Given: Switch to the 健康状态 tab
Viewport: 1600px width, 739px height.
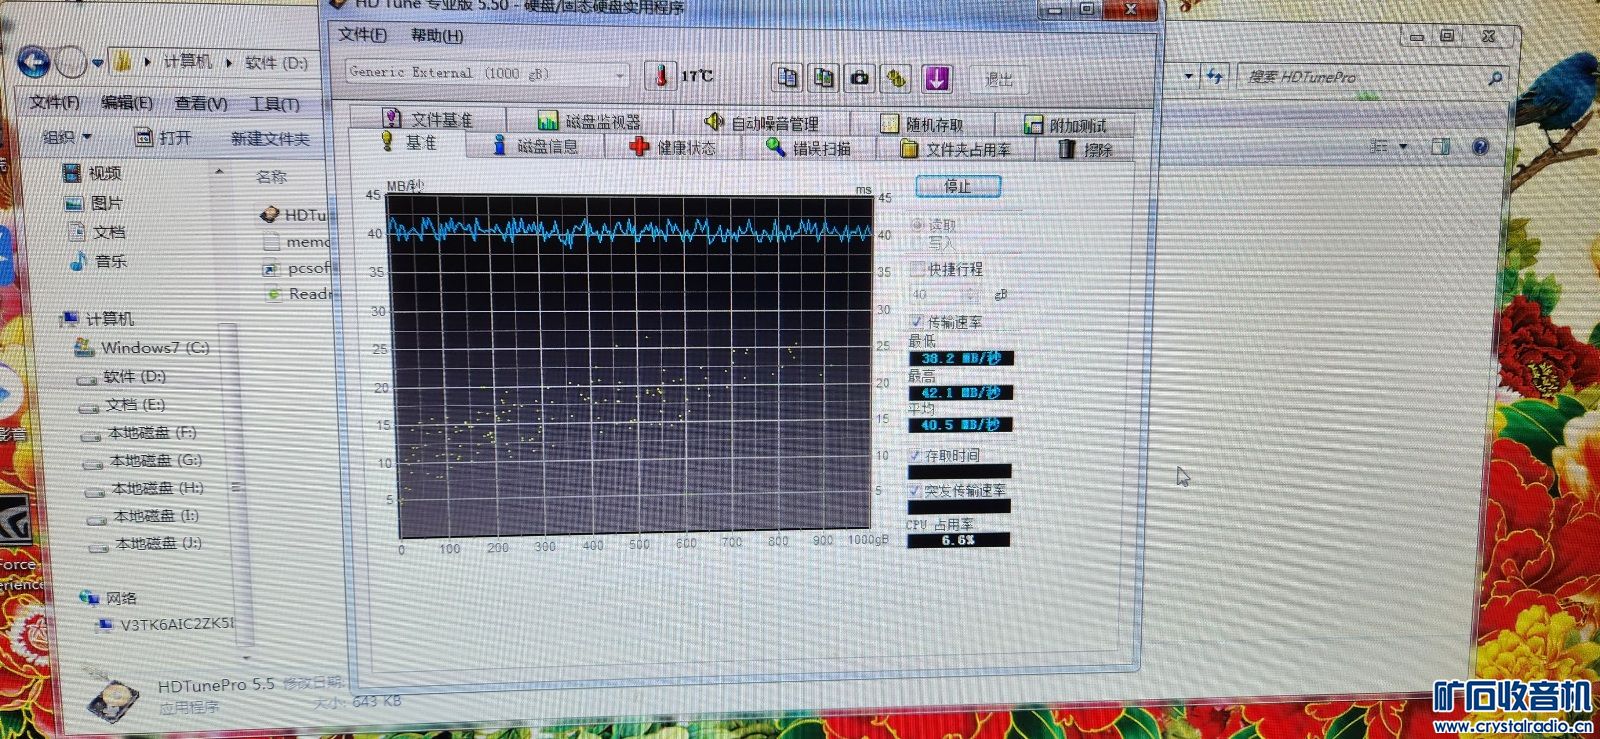Looking at the screenshot, I should pos(673,147).
